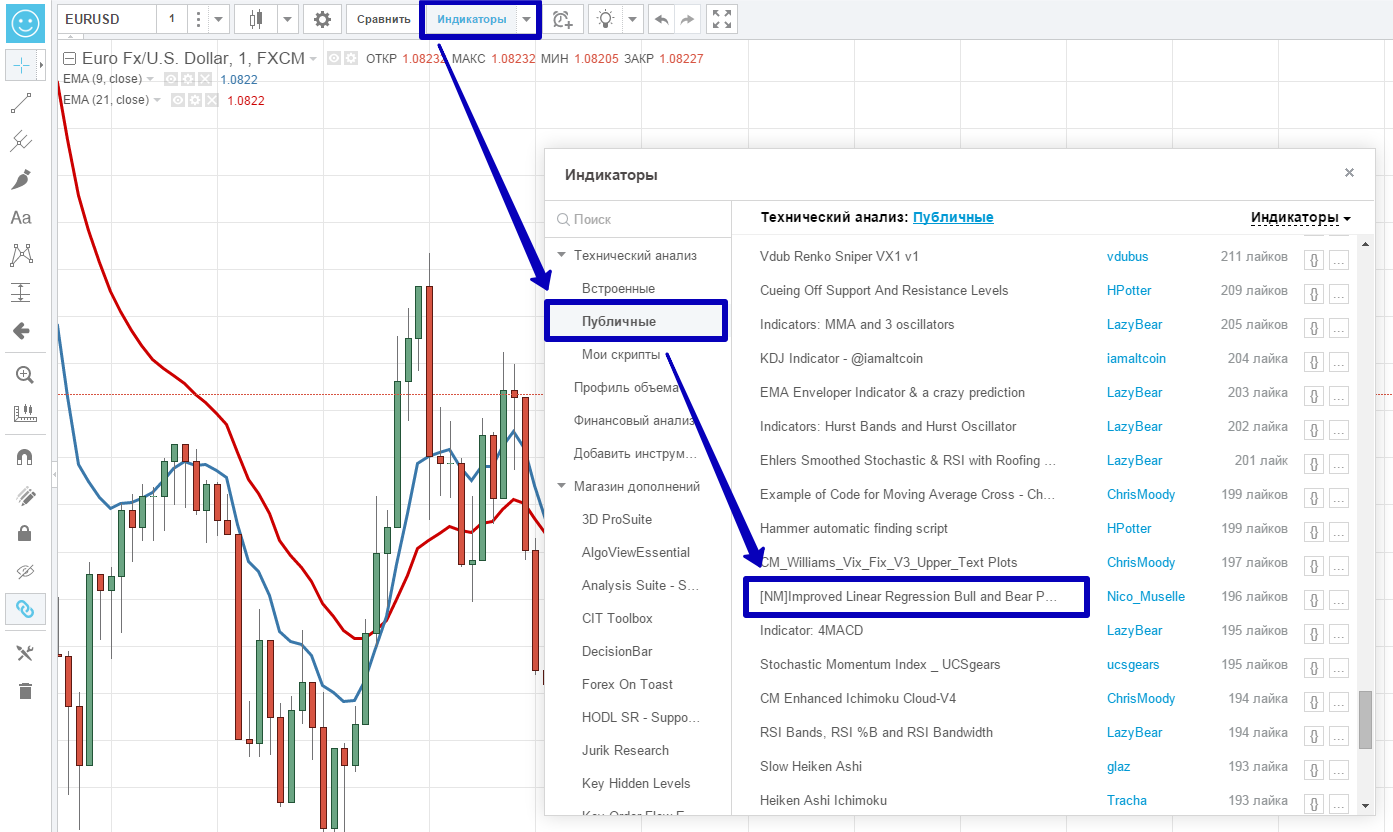Click the trash can delete drawings icon
The image size is (1393, 832).
(x=25, y=691)
